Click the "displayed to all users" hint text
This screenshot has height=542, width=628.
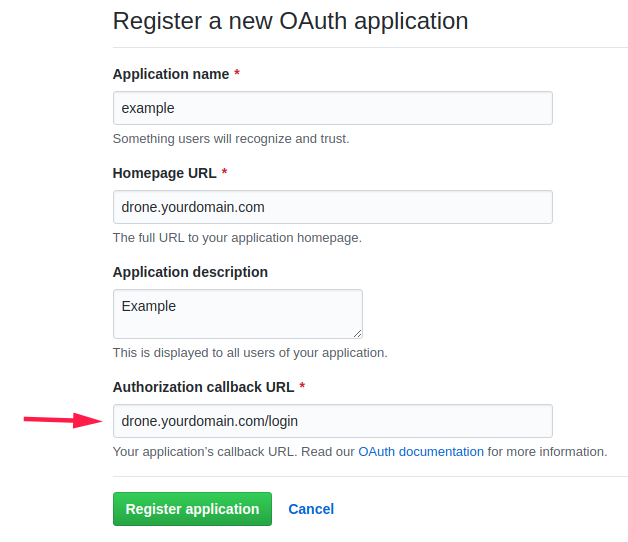(x=250, y=353)
